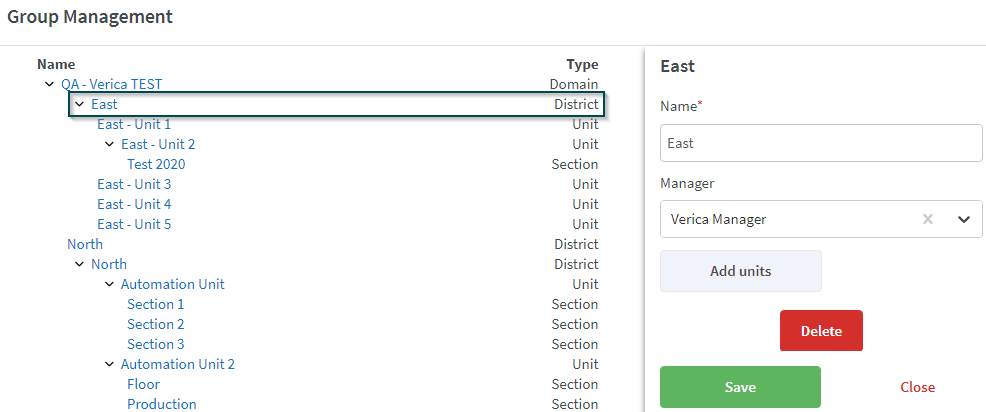Select the Production section

[162, 404]
